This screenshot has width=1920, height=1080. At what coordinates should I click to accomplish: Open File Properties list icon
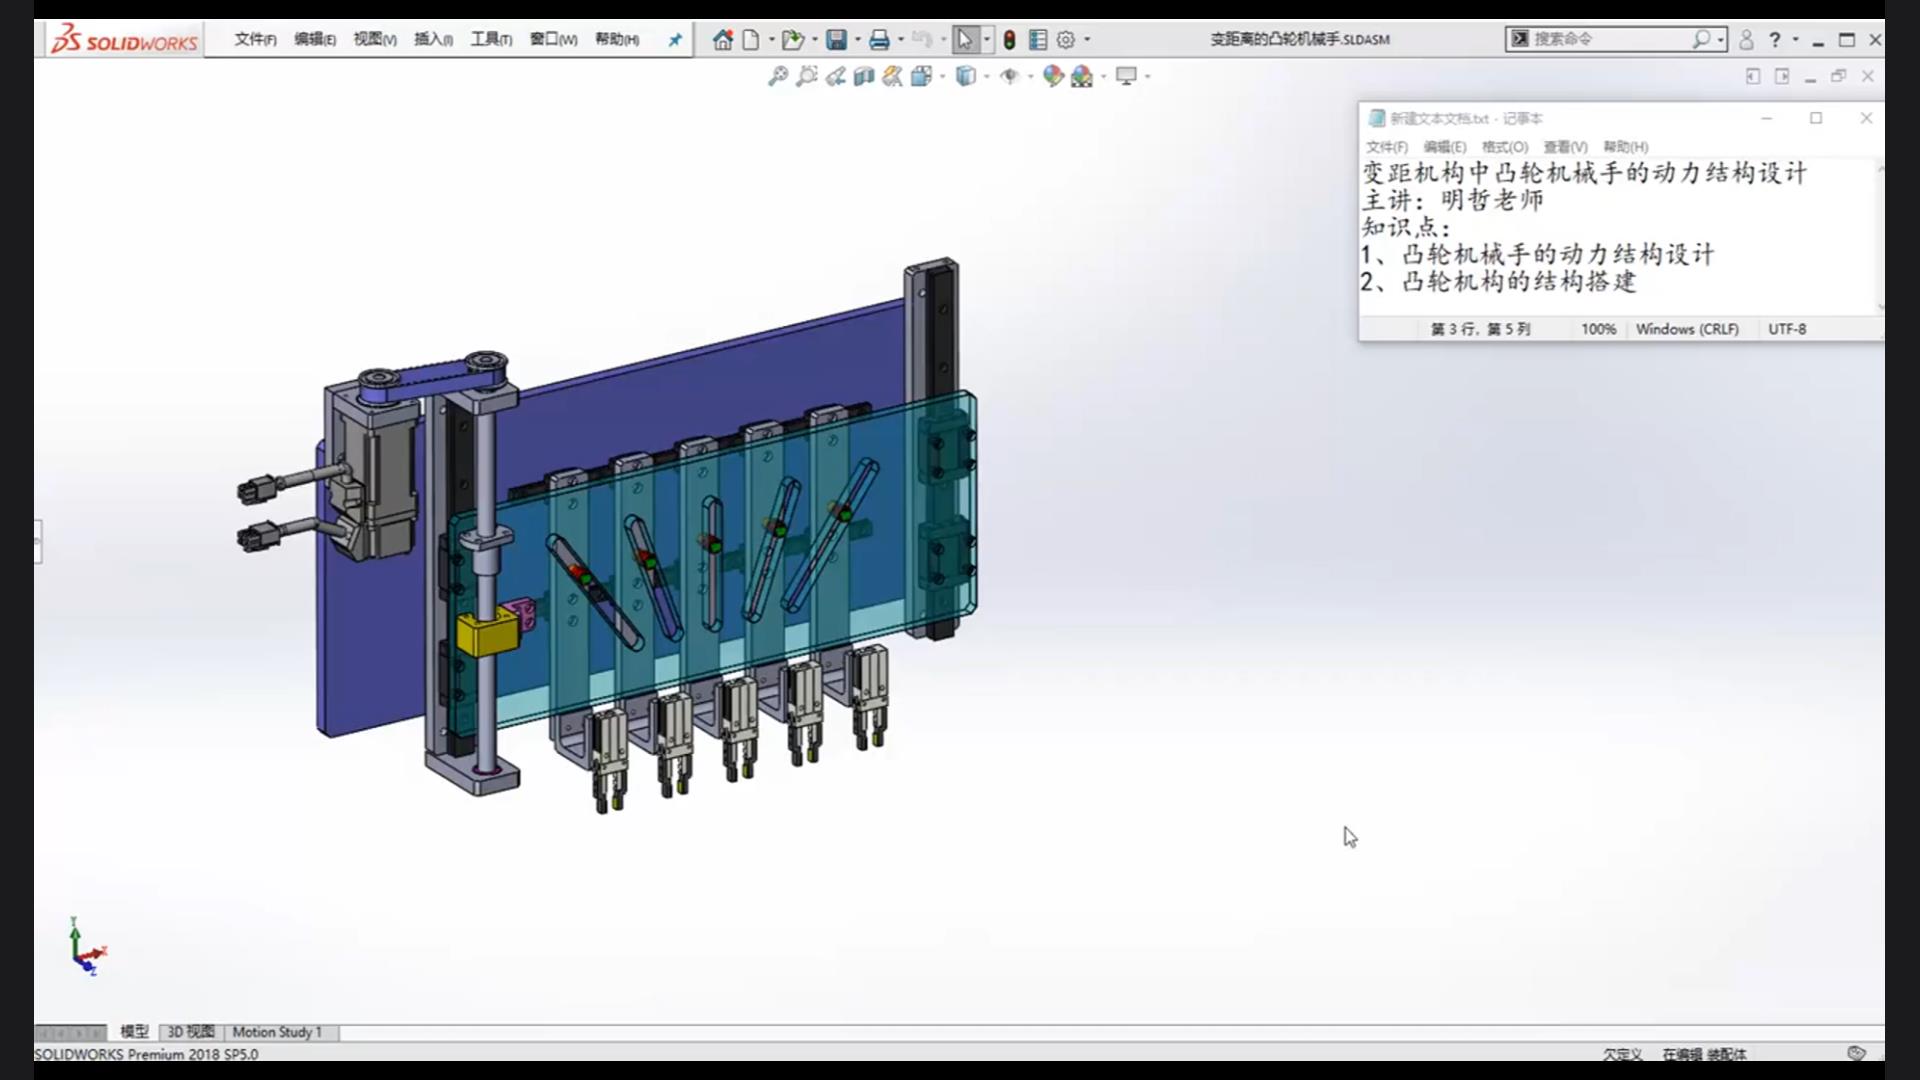1038,40
